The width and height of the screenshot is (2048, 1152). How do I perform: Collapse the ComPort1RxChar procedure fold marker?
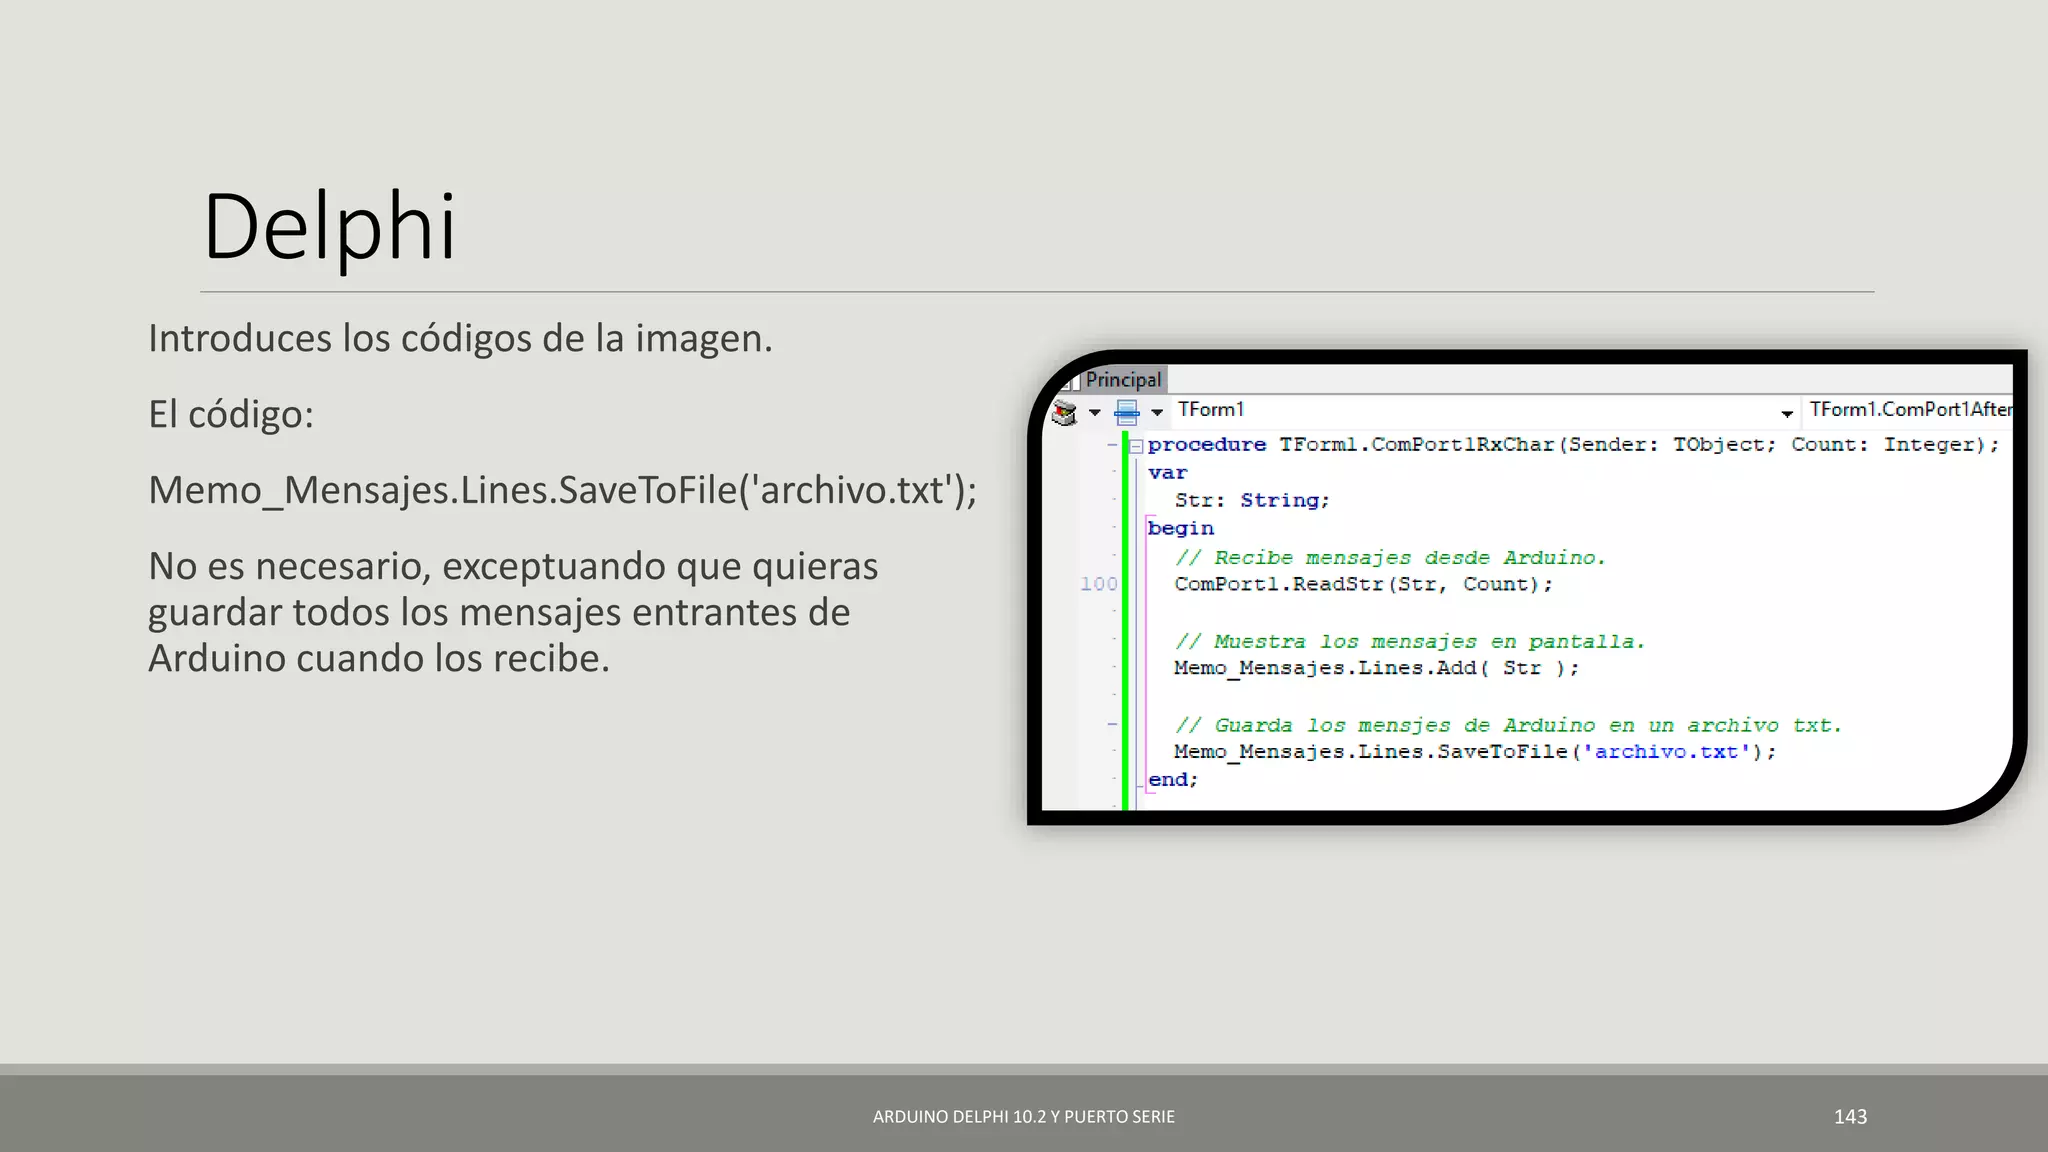click(1136, 446)
